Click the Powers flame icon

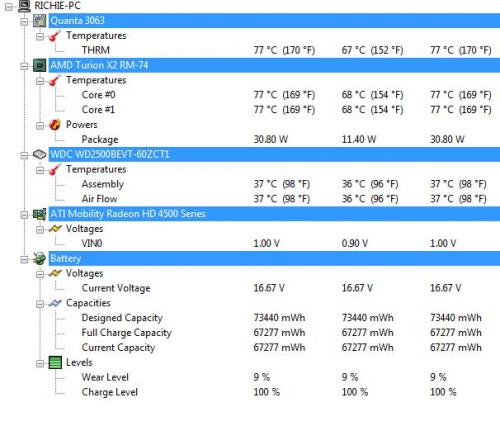55,125
